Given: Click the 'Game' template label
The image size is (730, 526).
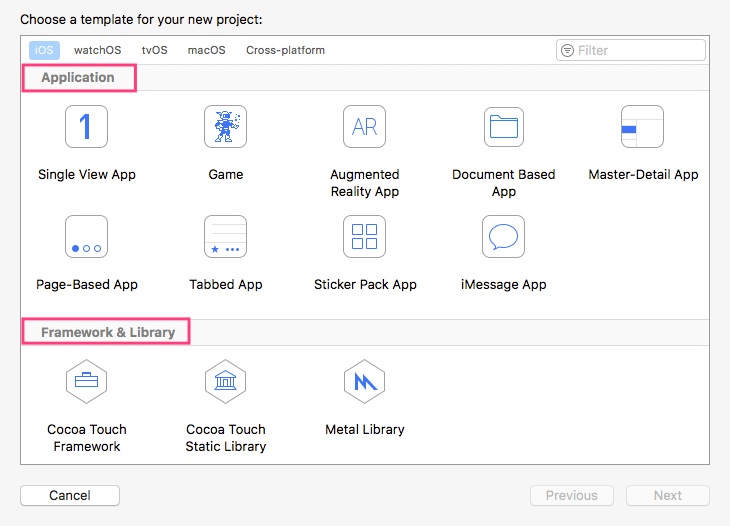Looking at the screenshot, I should (x=226, y=175).
